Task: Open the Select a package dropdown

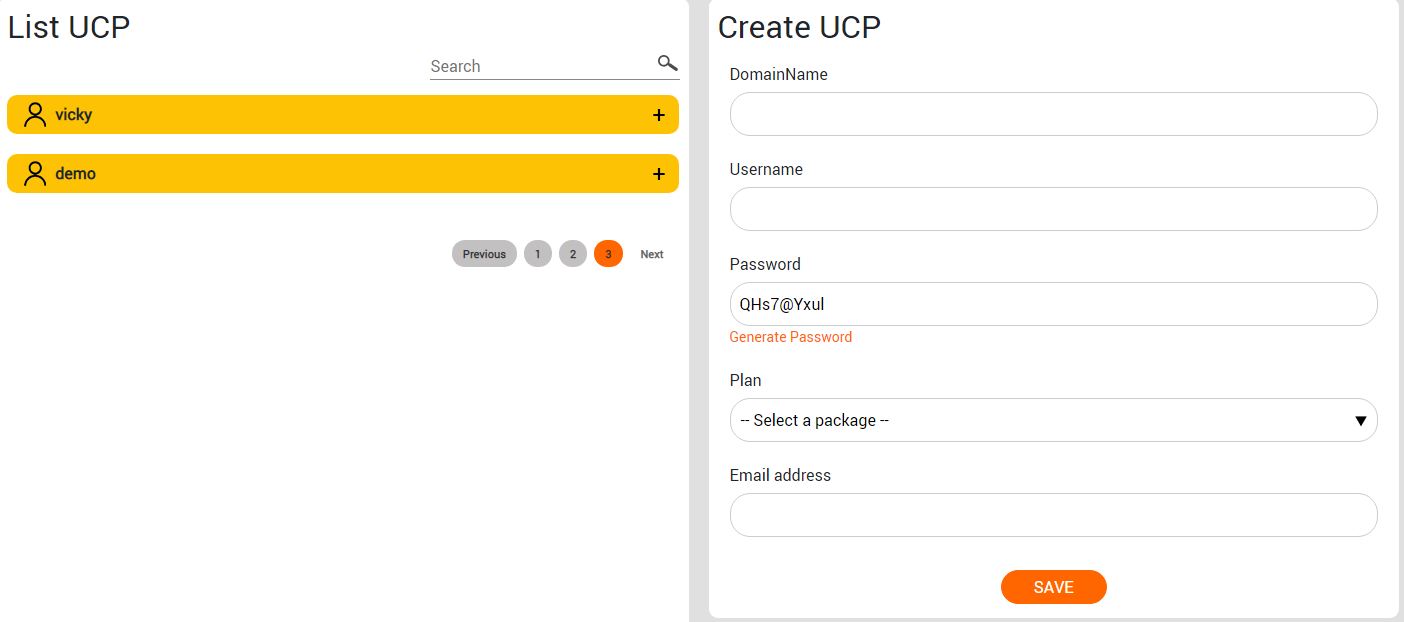Action: pyautogui.click(x=1053, y=420)
